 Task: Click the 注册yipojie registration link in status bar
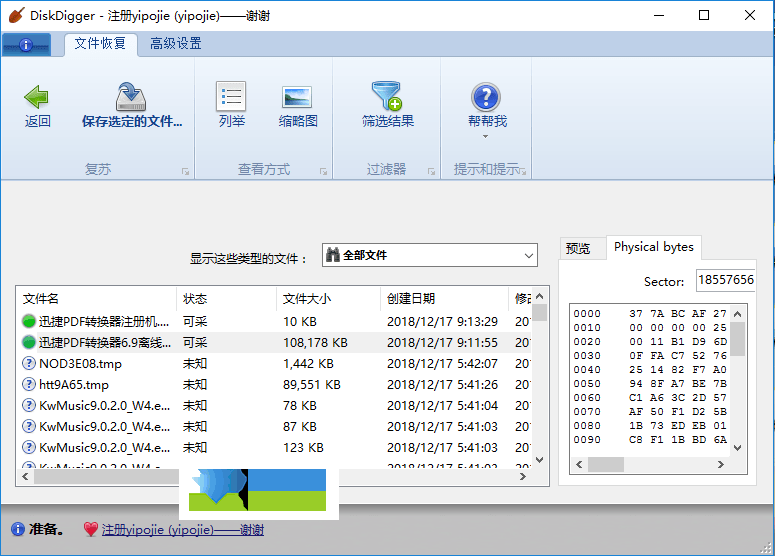[182, 530]
